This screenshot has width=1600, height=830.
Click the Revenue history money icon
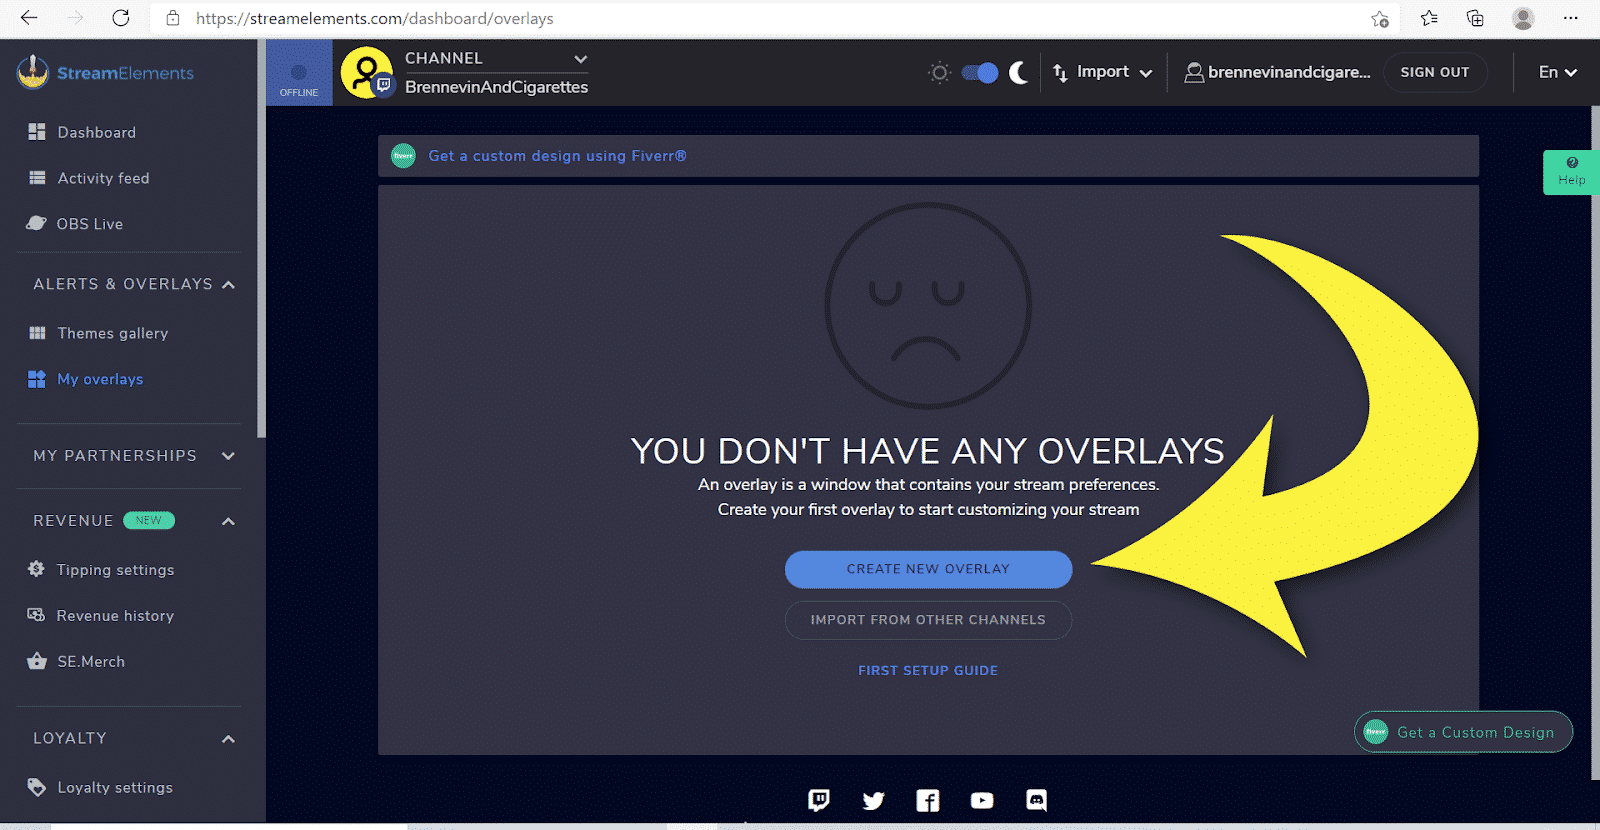36,615
